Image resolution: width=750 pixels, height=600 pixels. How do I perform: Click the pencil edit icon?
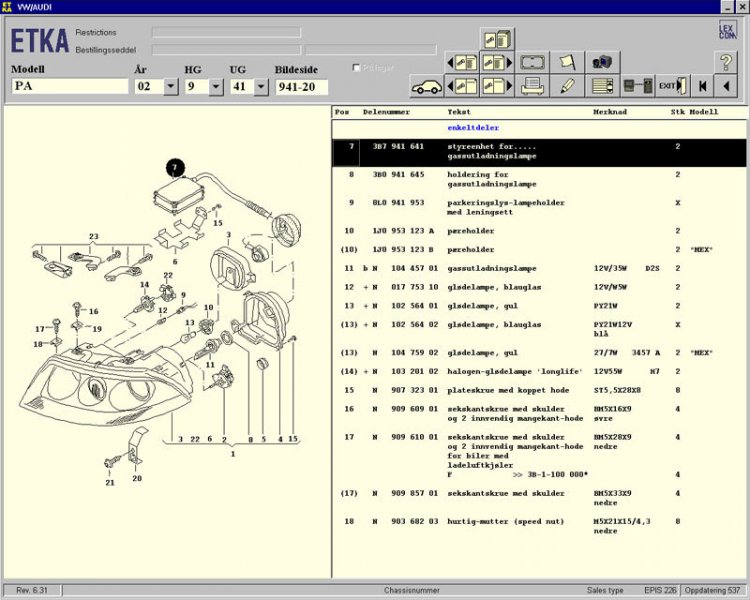567,86
